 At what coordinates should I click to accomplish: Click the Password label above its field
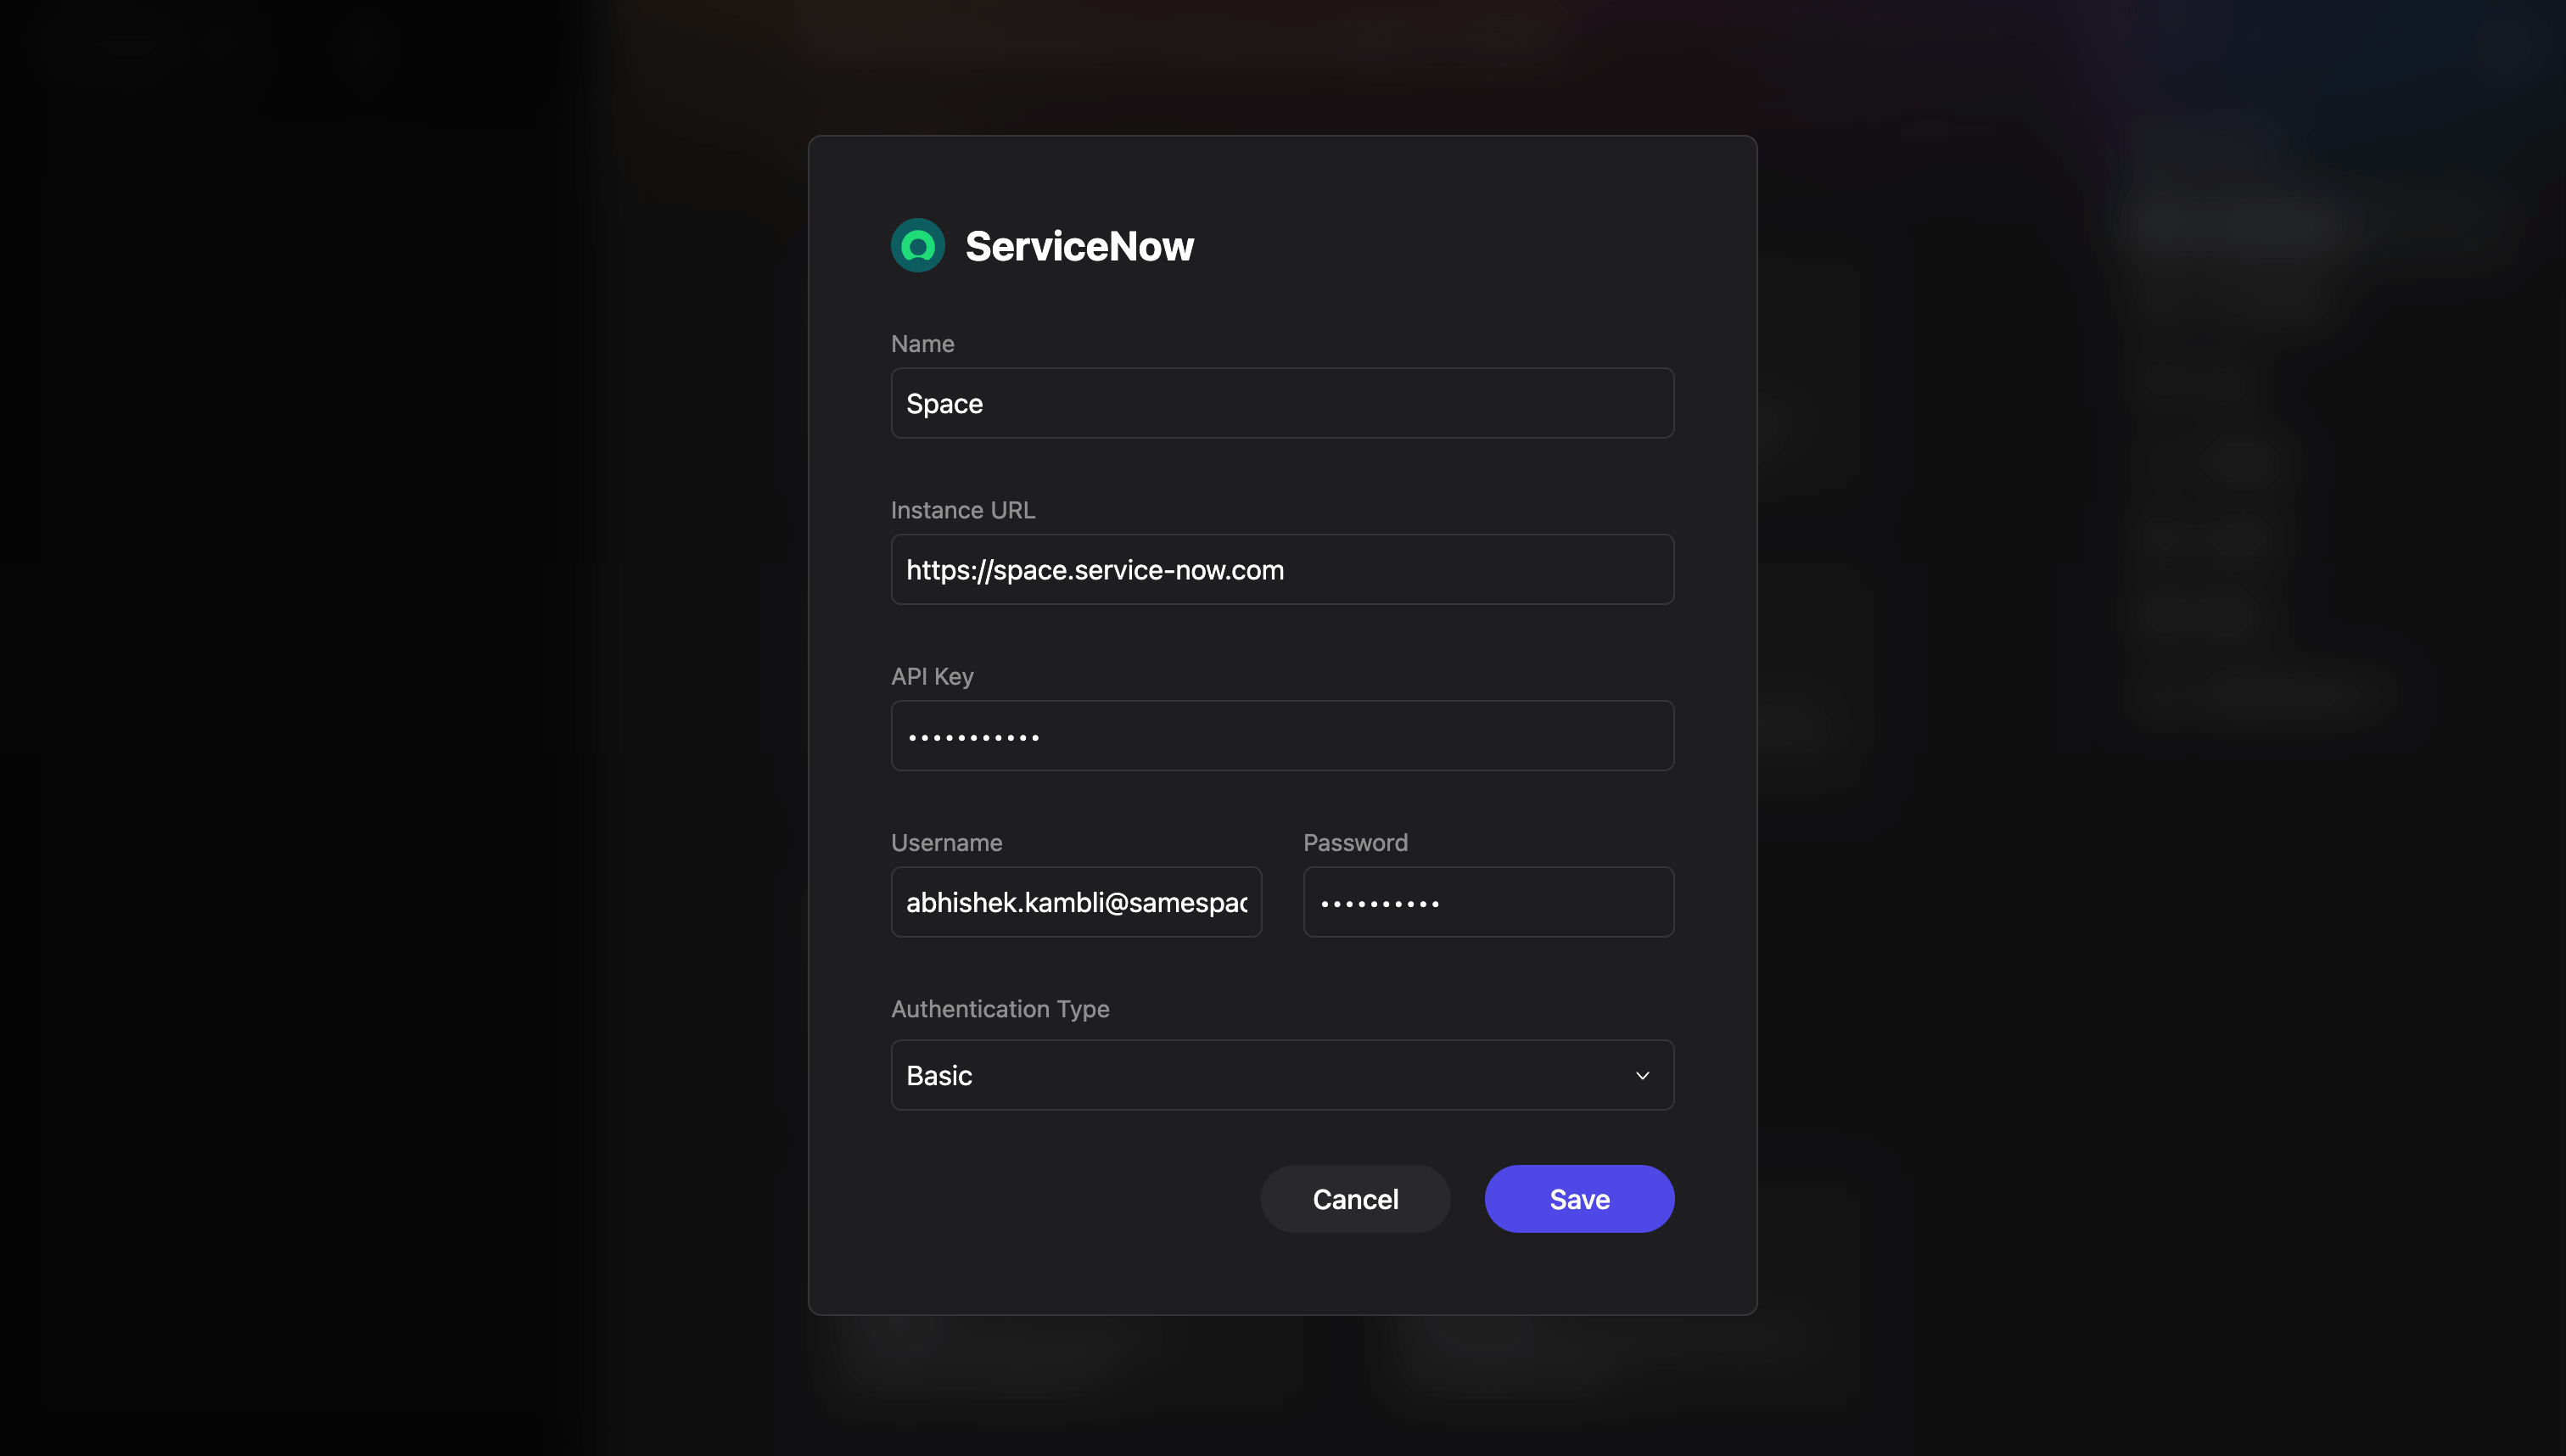pyautogui.click(x=1355, y=842)
